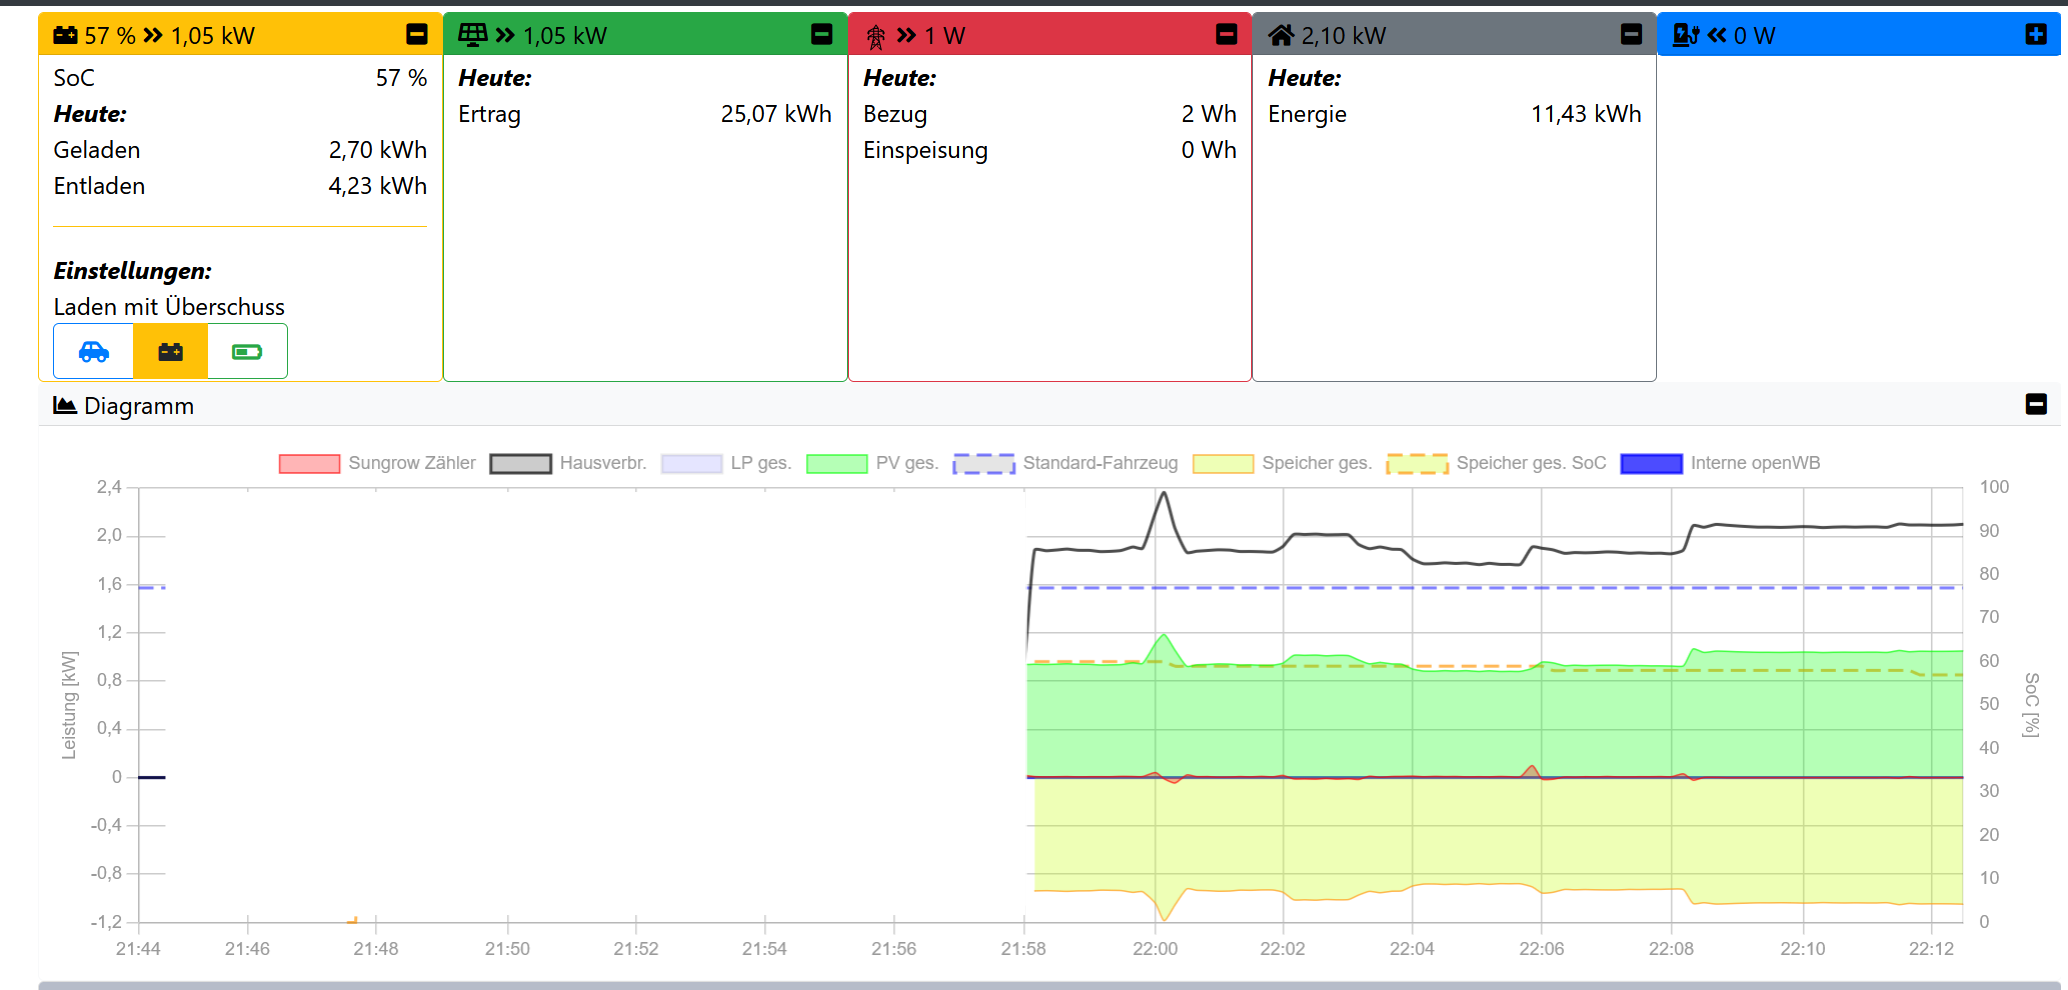Toggle Interne openWB legend entry
The image size is (2068, 990).
1721,464
